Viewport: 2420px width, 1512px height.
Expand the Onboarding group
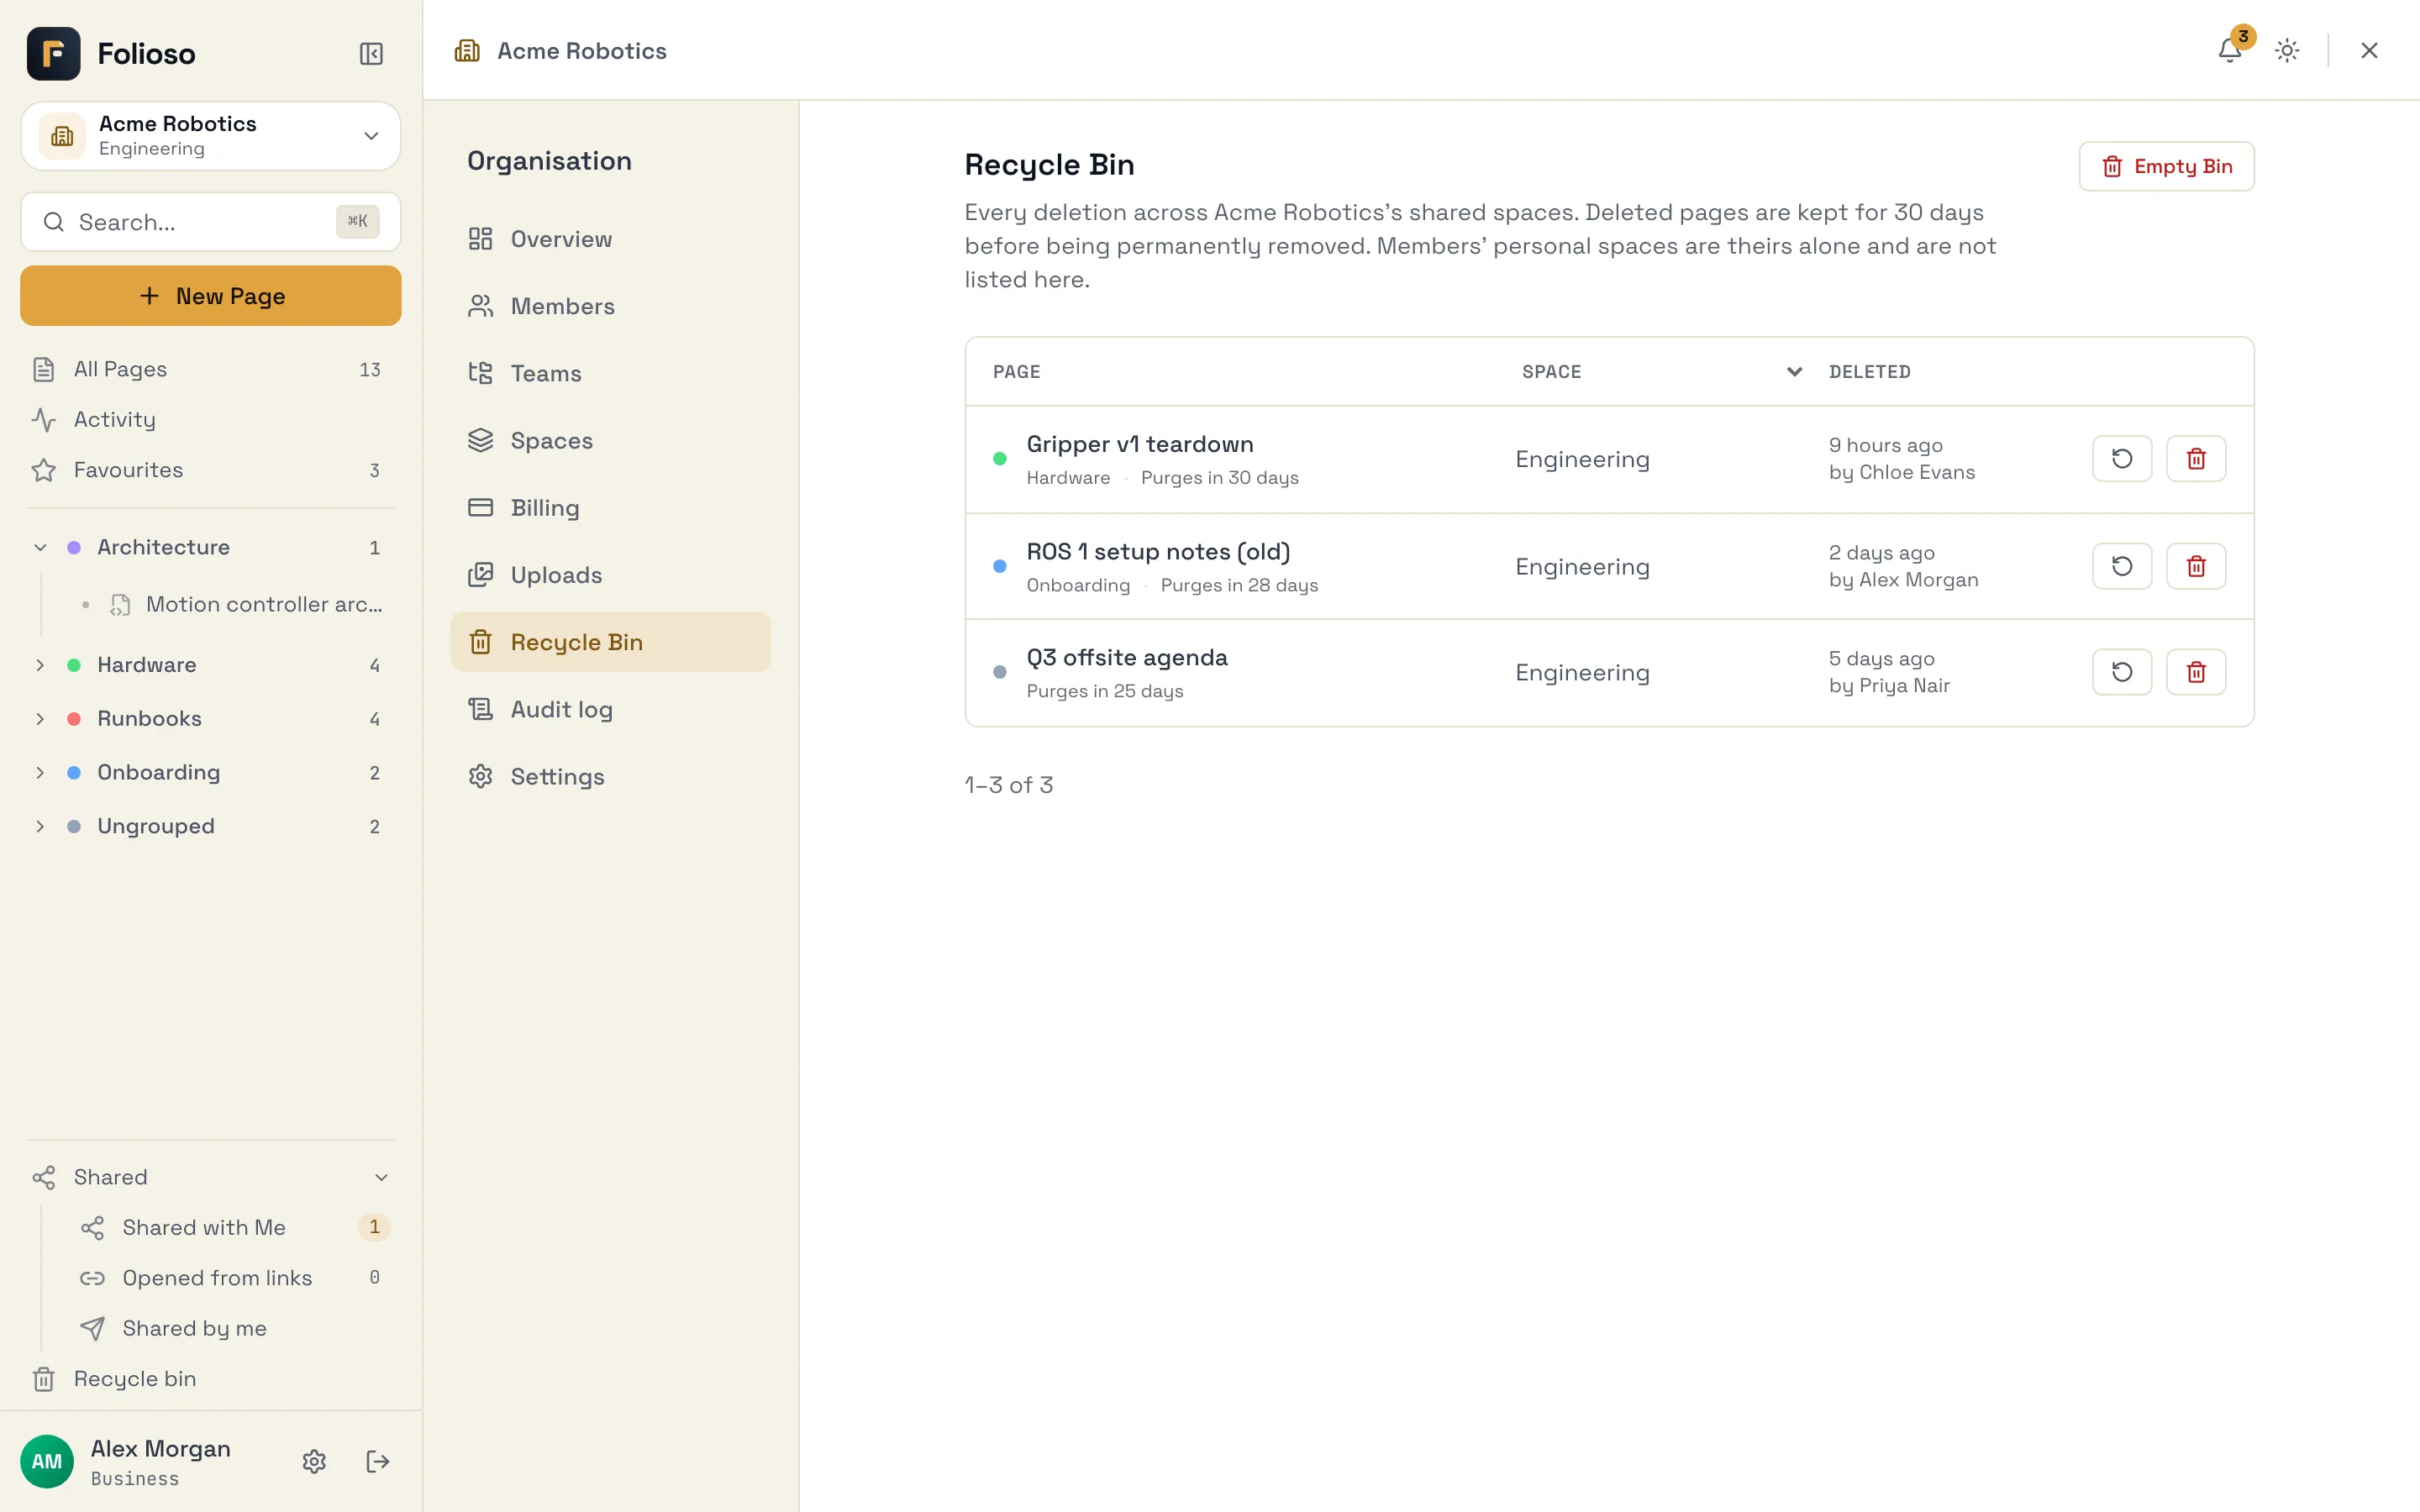(40, 772)
